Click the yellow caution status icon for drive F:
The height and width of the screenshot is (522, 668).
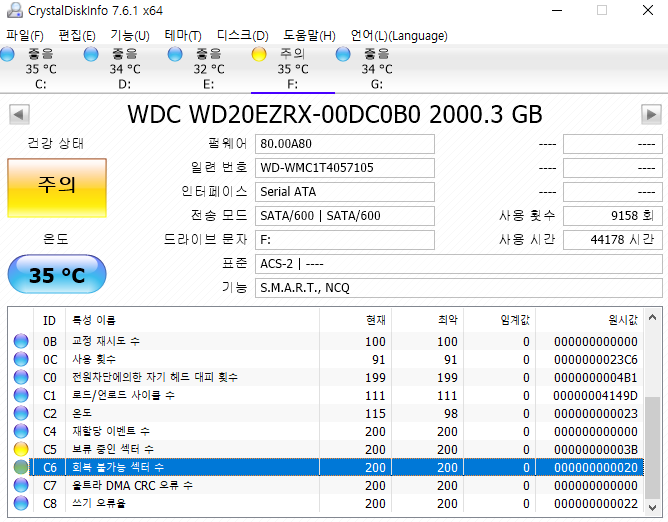[x=260, y=54]
